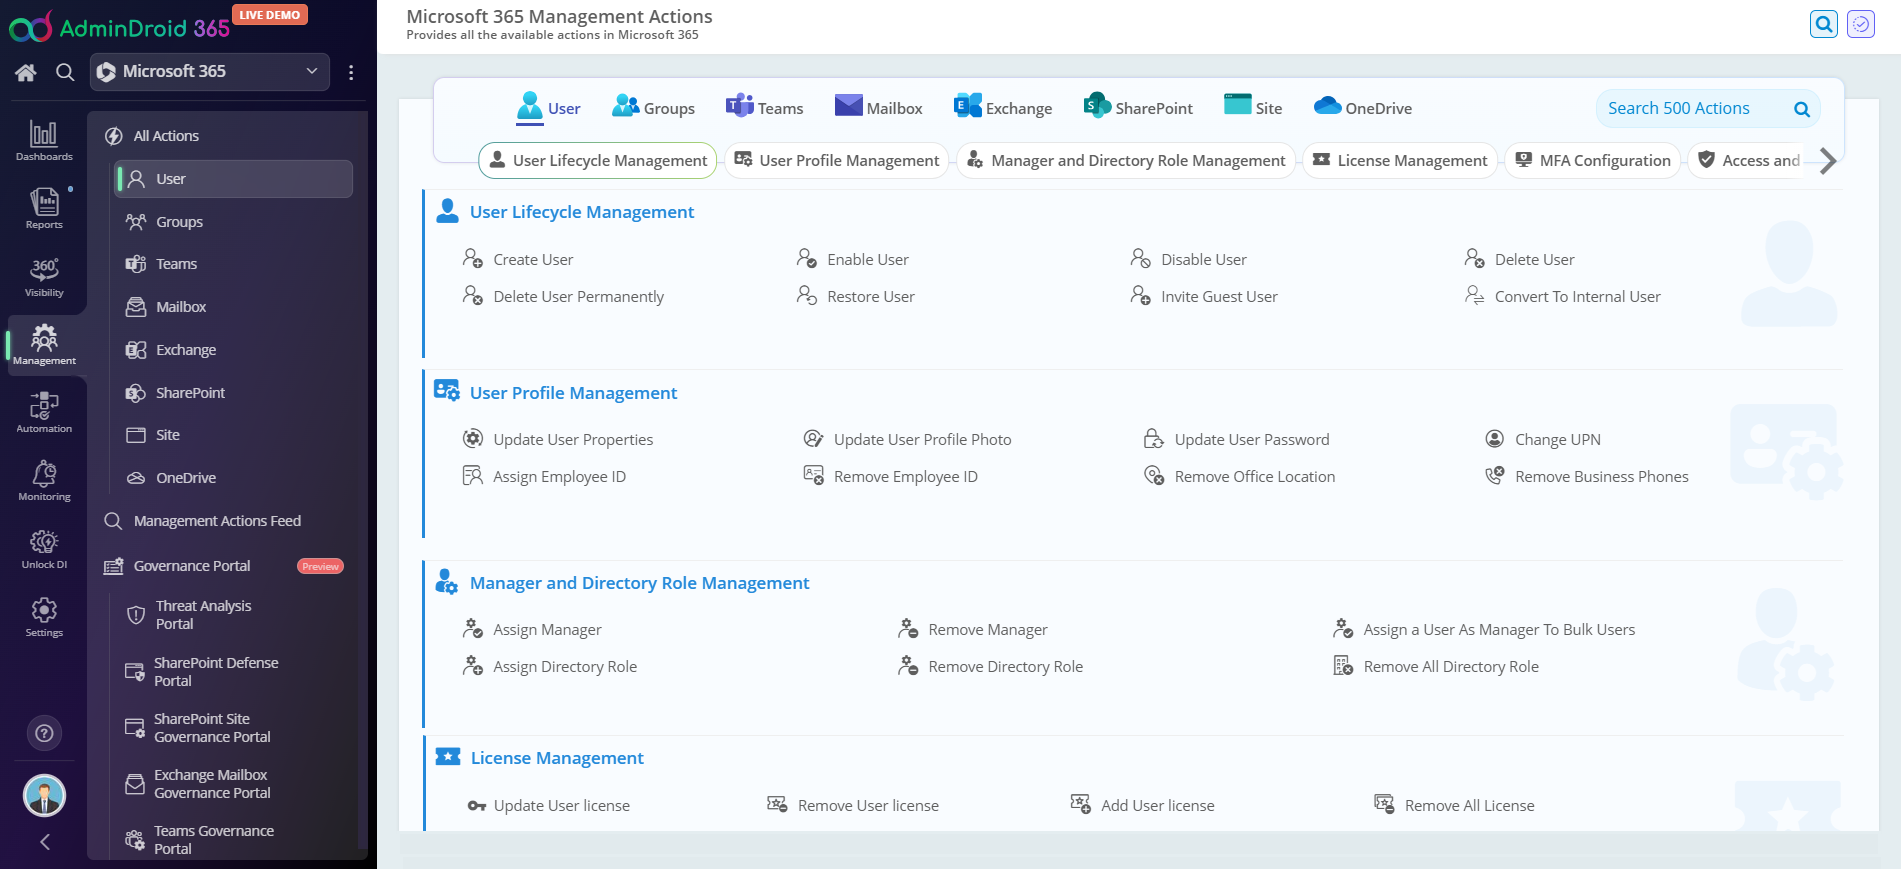Click the Update User Password action
Screen dimensions: 1901x869
[x=1251, y=440]
